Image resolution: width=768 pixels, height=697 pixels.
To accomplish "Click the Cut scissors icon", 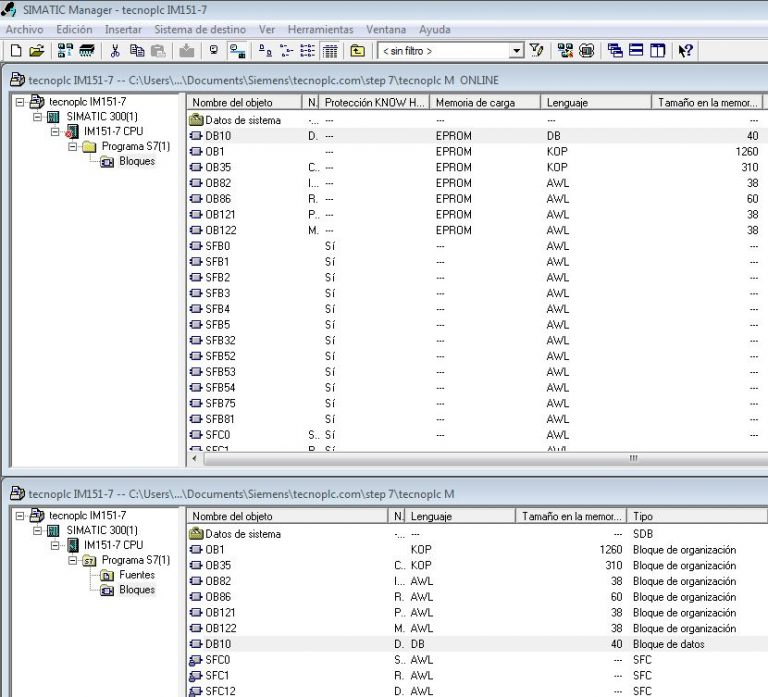I will point(115,50).
